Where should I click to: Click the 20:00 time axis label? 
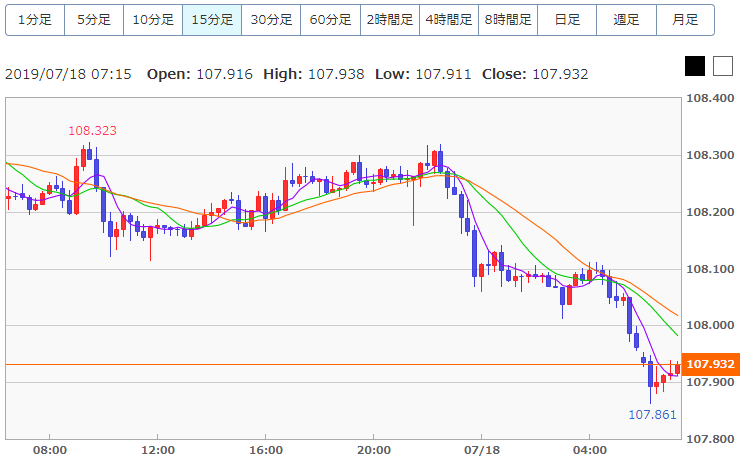pyautogui.click(x=373, y=450)
